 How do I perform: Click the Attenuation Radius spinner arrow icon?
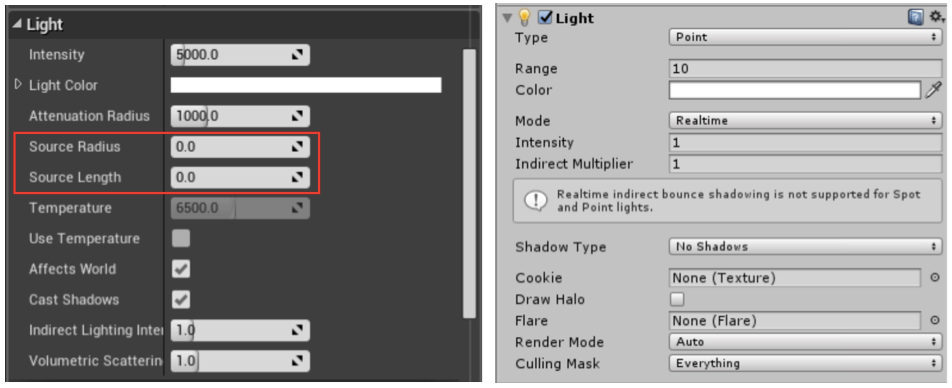(297, 116)
